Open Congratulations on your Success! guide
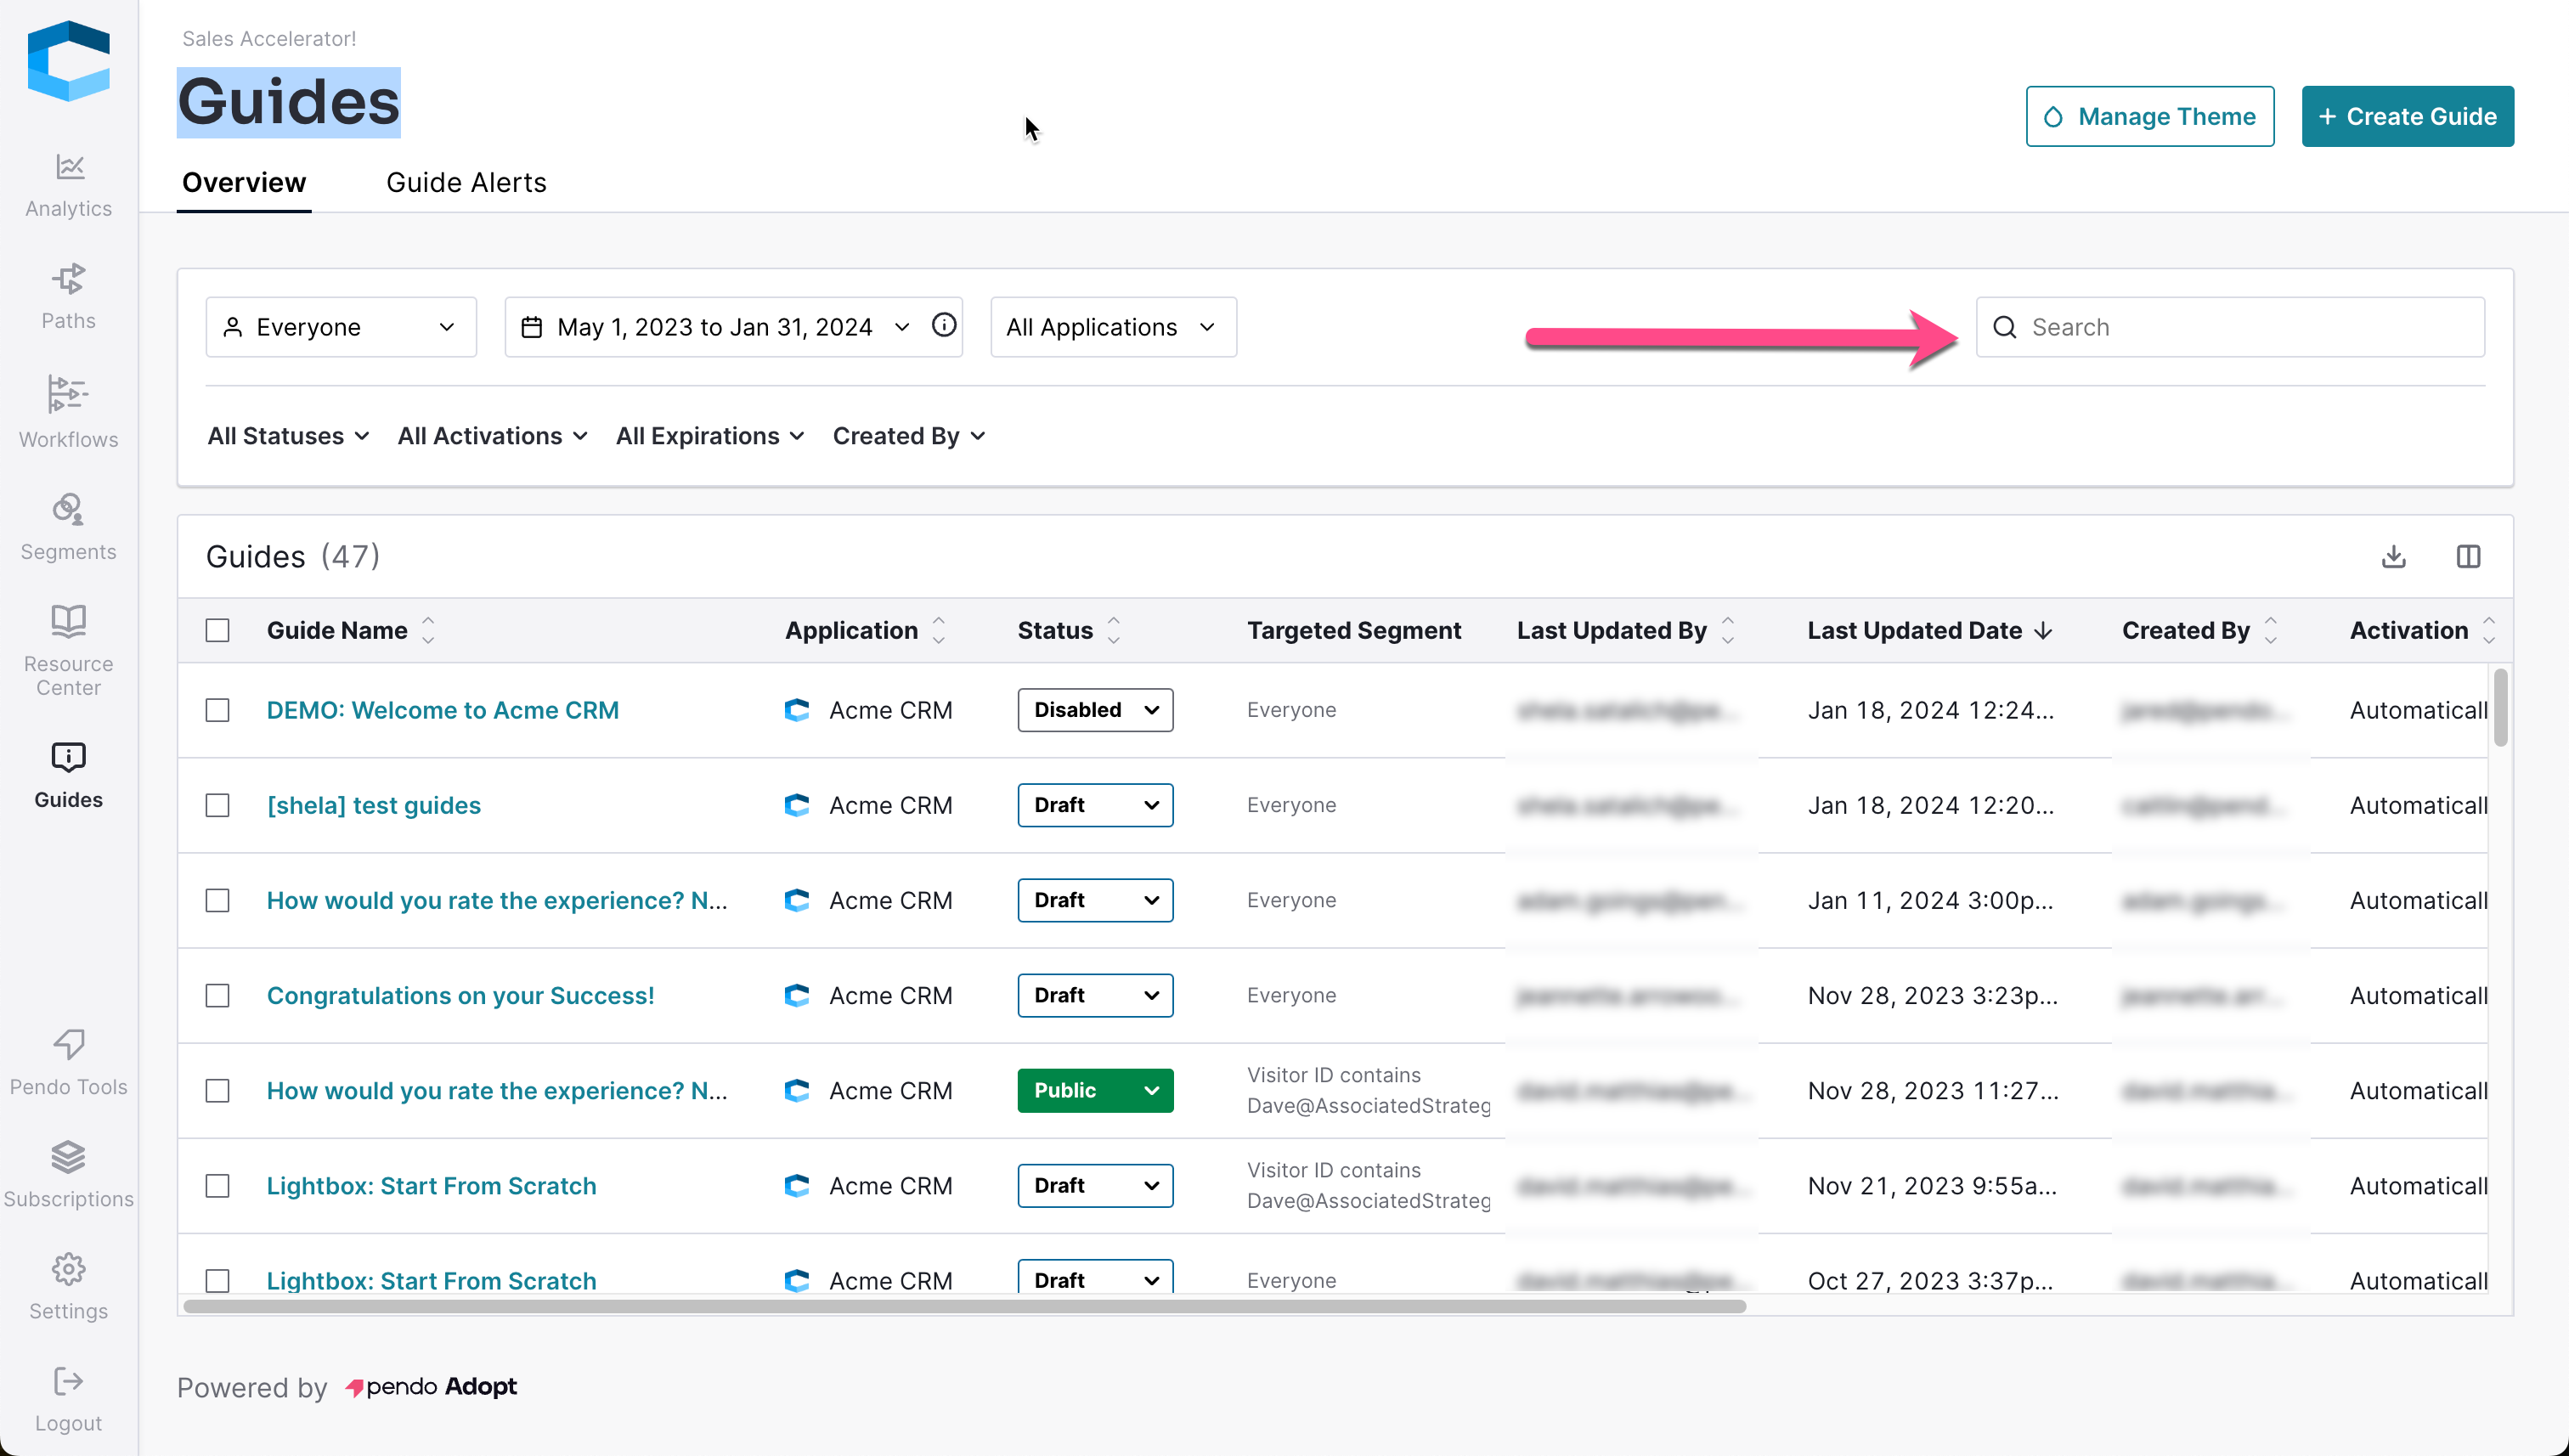The height and width of the screenshot is (1456, 2569). point(461,995)
